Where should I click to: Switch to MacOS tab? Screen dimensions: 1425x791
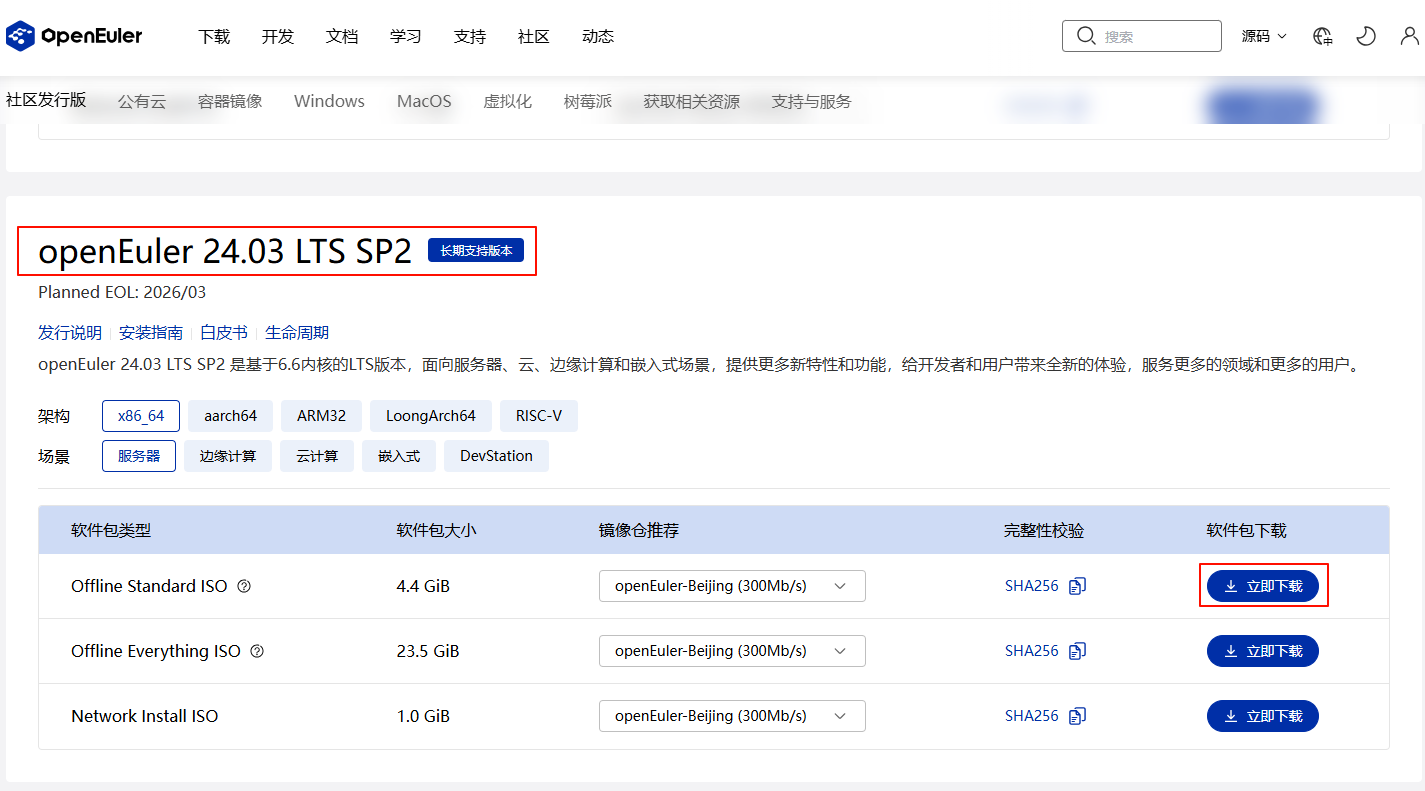click(424, 101)
